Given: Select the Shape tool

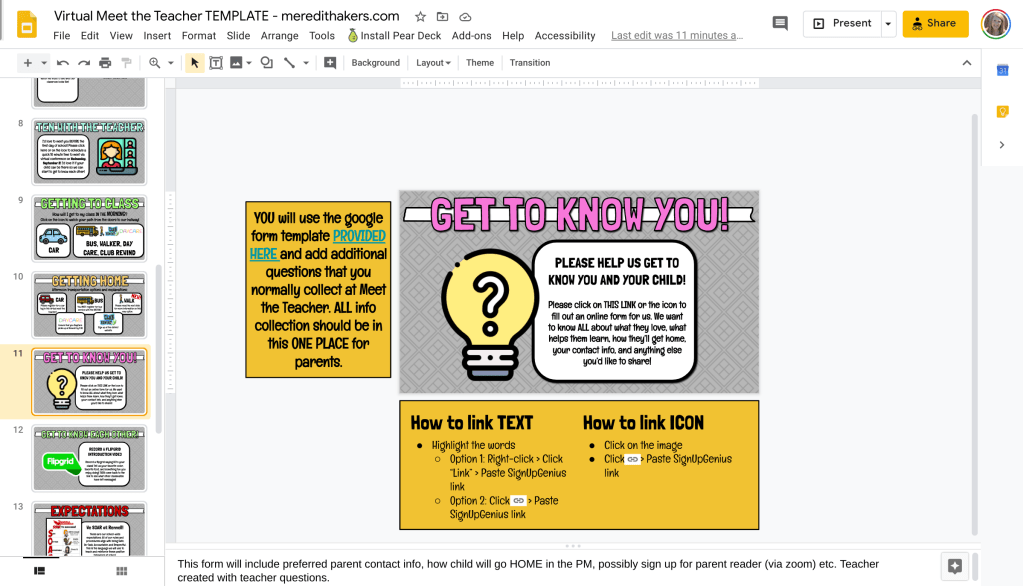Looking at the screenshot, I should tap(266, 63).
